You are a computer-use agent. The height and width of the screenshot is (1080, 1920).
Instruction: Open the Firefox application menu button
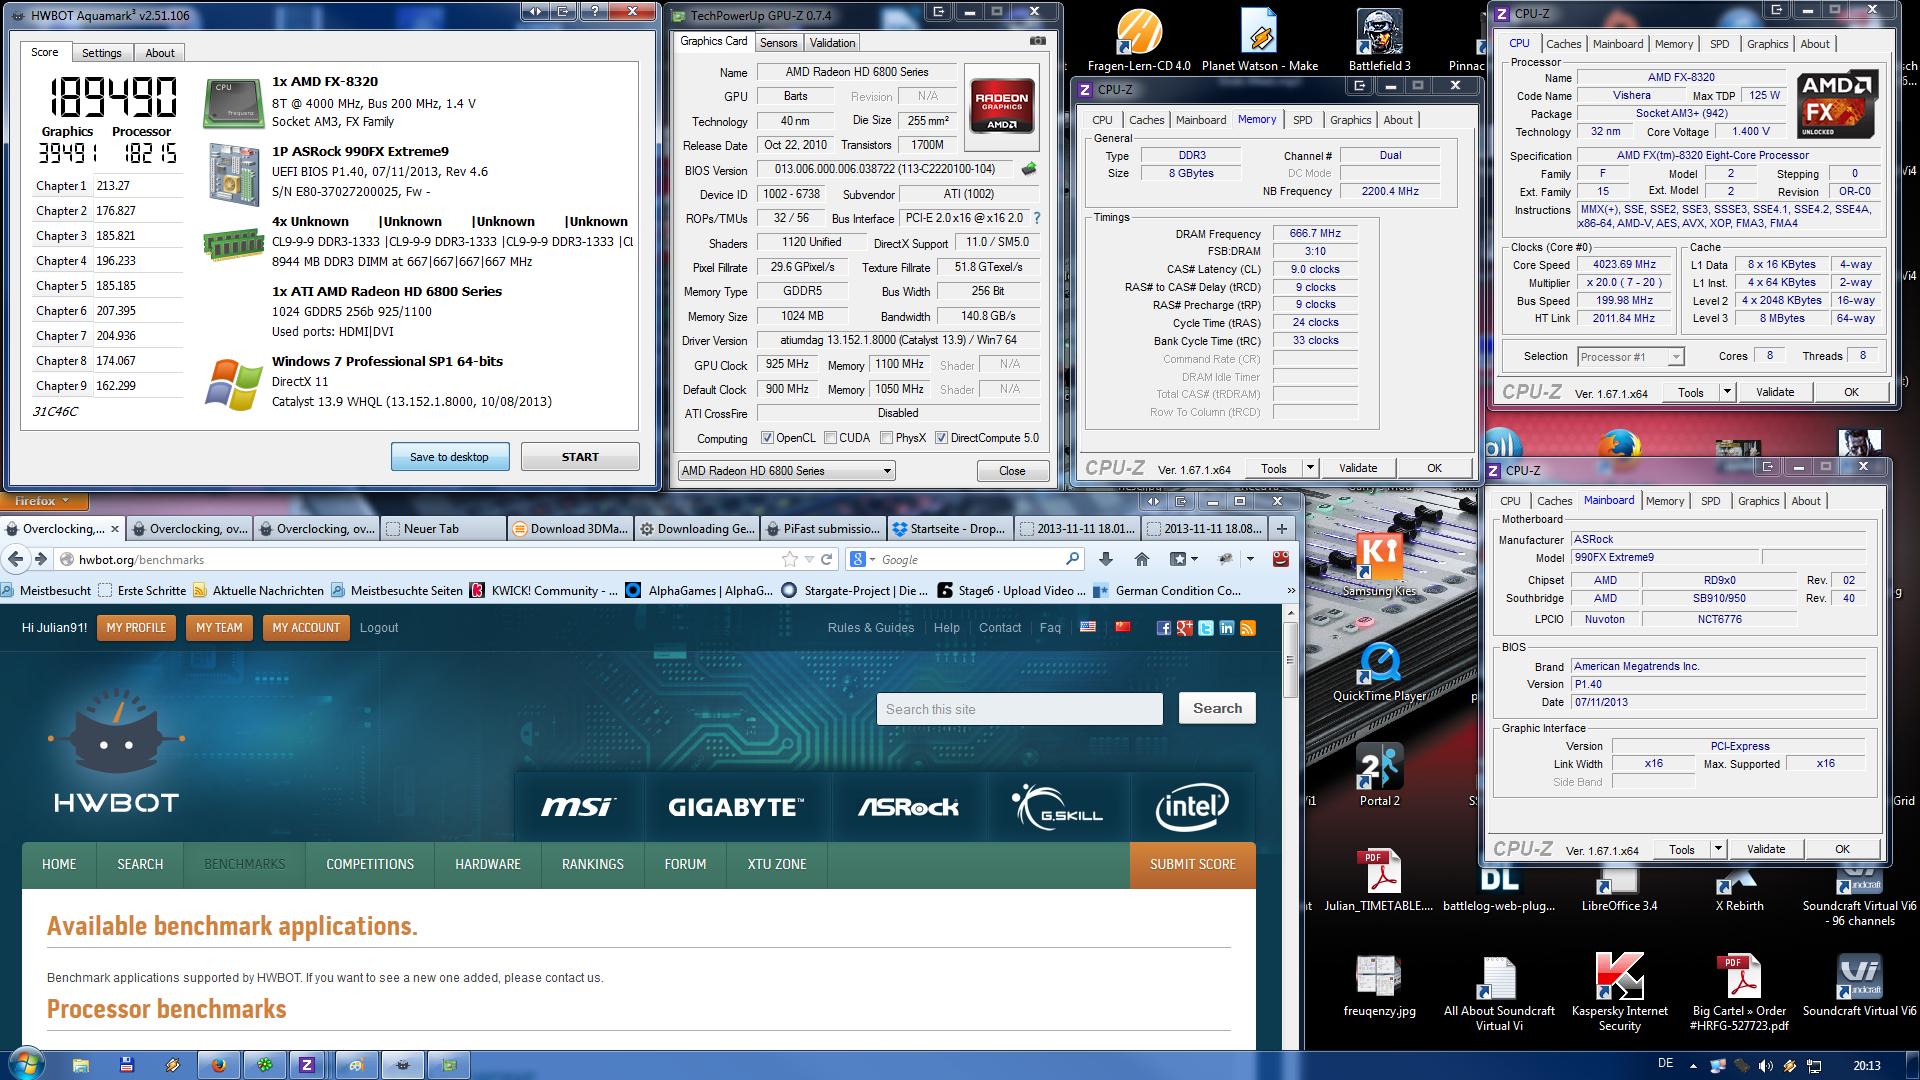tap(42, 501)
